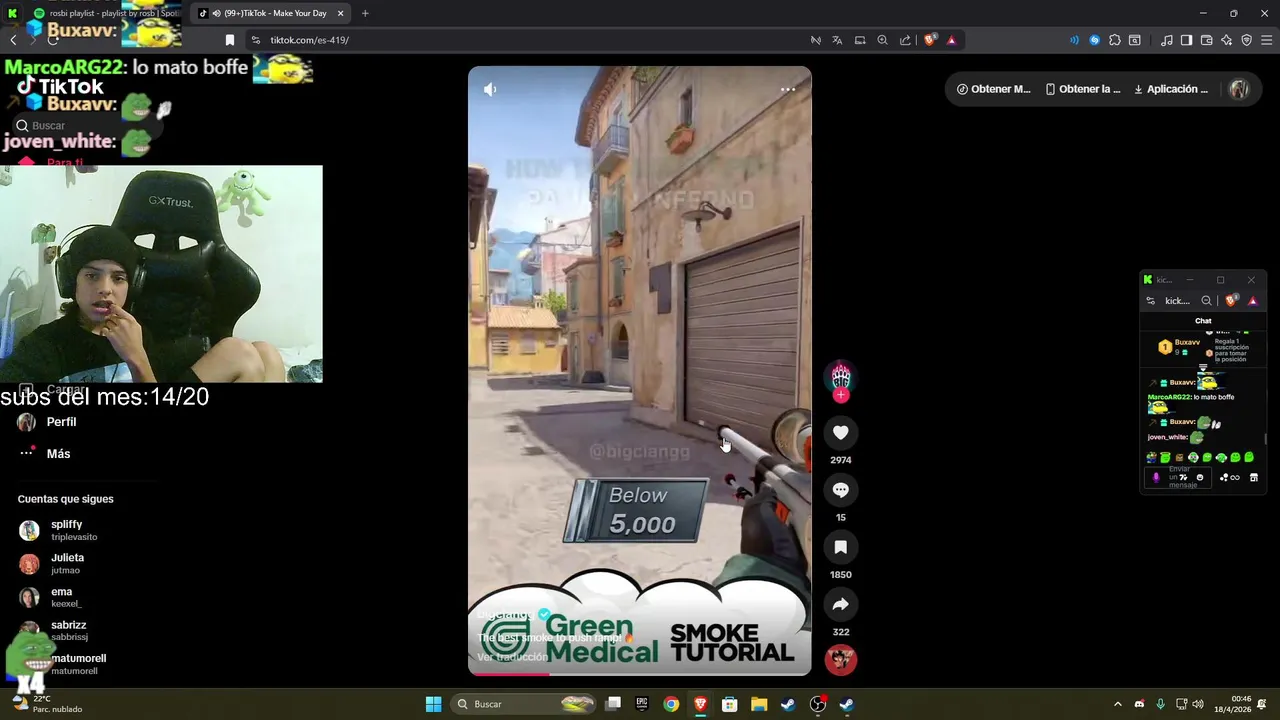The width and height of the screenshot is (1280, 720).
Task: Open the spinning sound disc thumbnail
Action: click(x=840, y=660)
